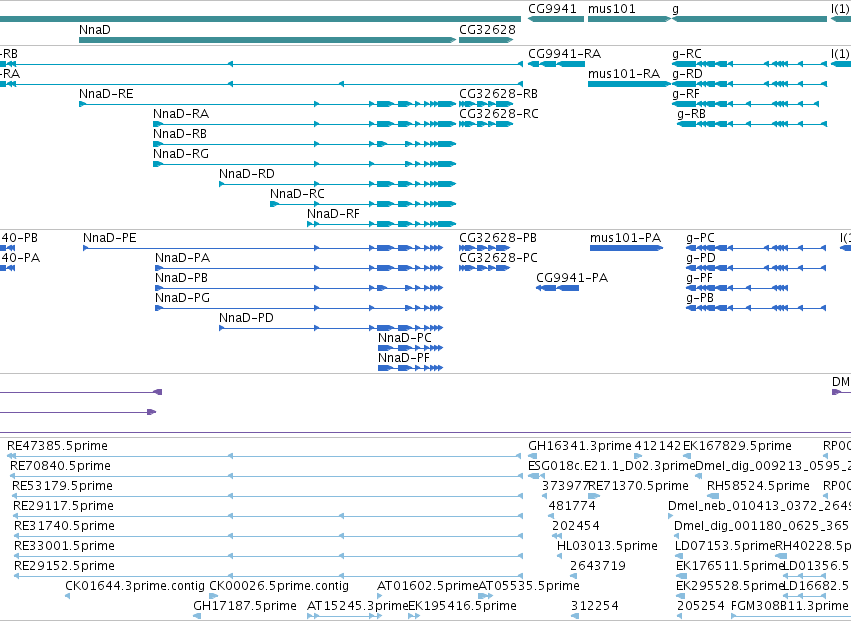Click the NnaD-RA transcript label
The height and width of the screenshot is (621, 851).
tap(181, 114)
